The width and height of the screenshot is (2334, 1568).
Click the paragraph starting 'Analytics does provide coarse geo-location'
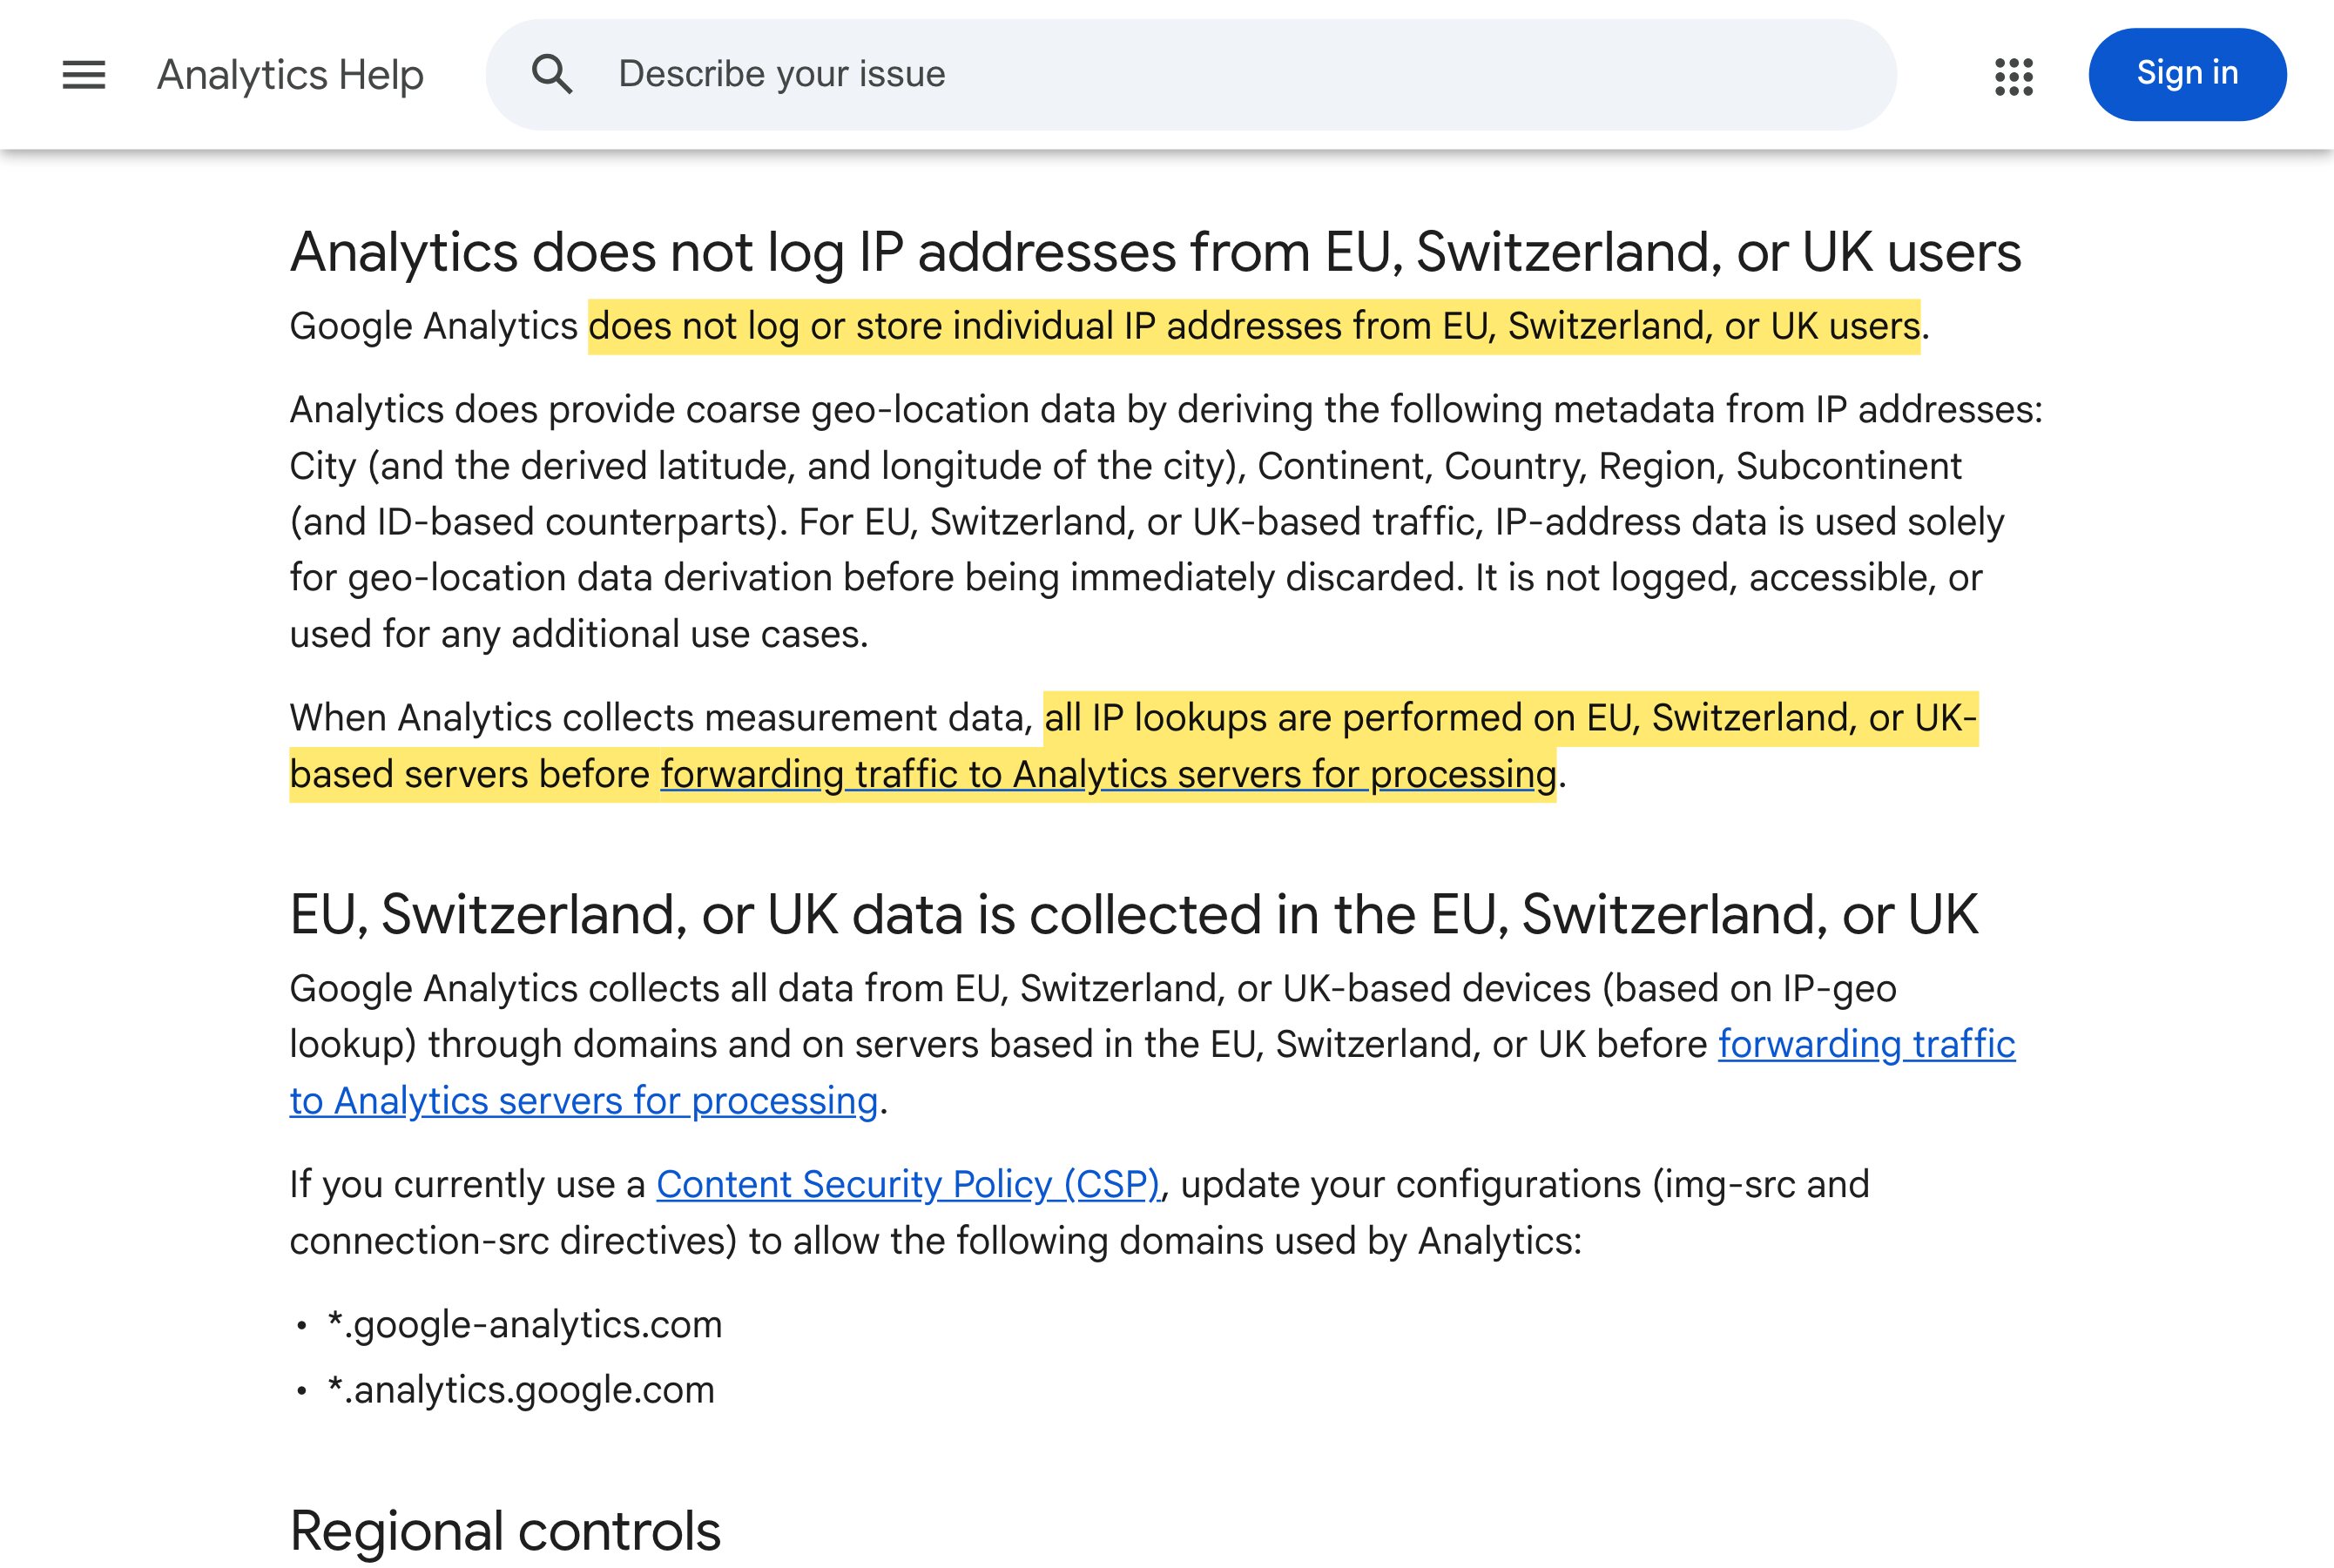1166,521
